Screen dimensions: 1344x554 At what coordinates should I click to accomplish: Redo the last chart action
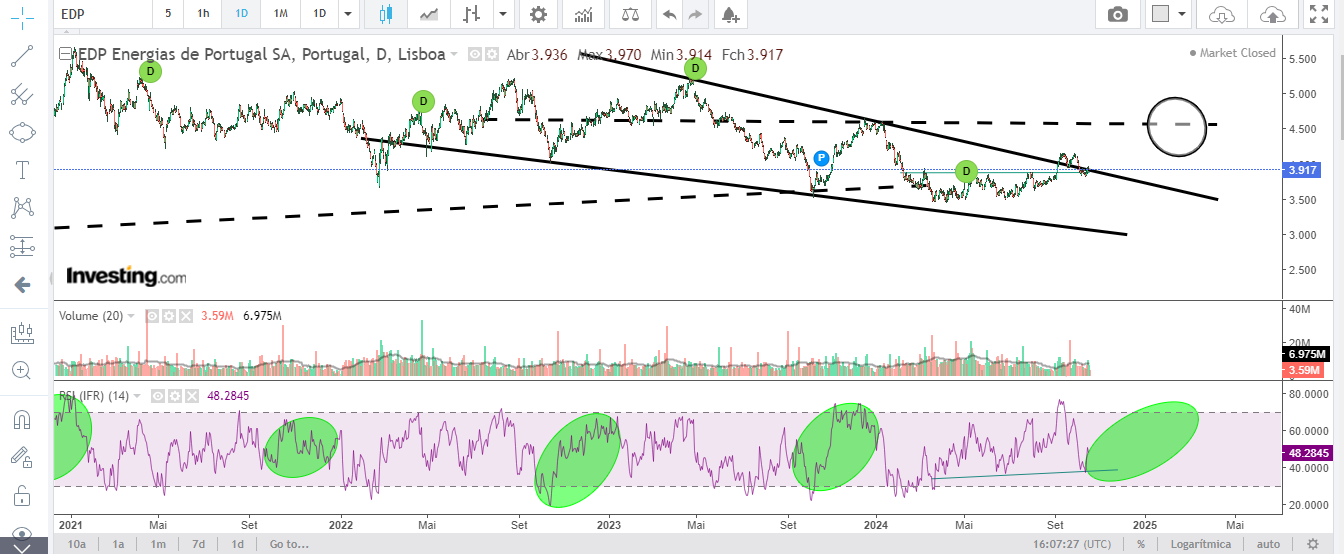696,14
